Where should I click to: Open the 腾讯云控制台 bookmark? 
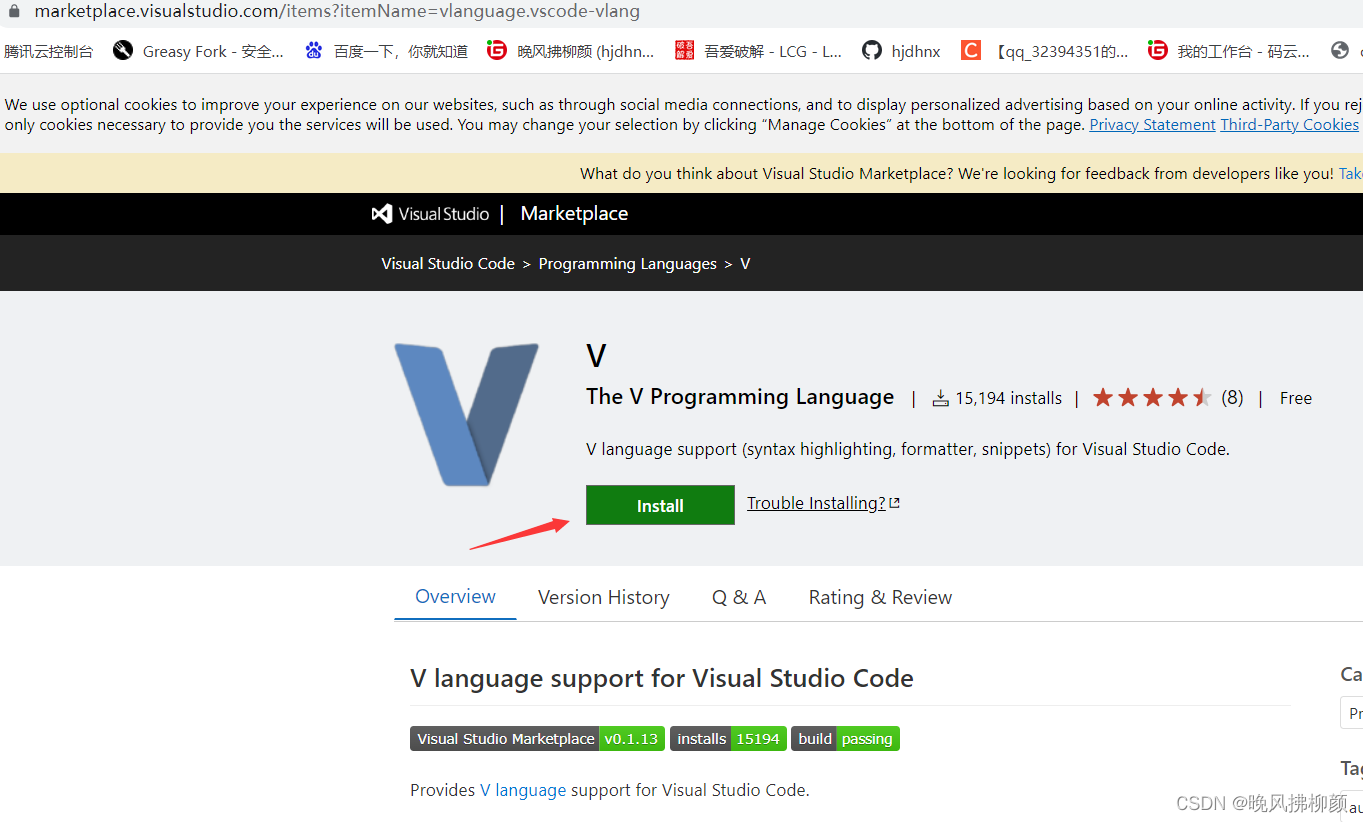click(x=48, y=51)
